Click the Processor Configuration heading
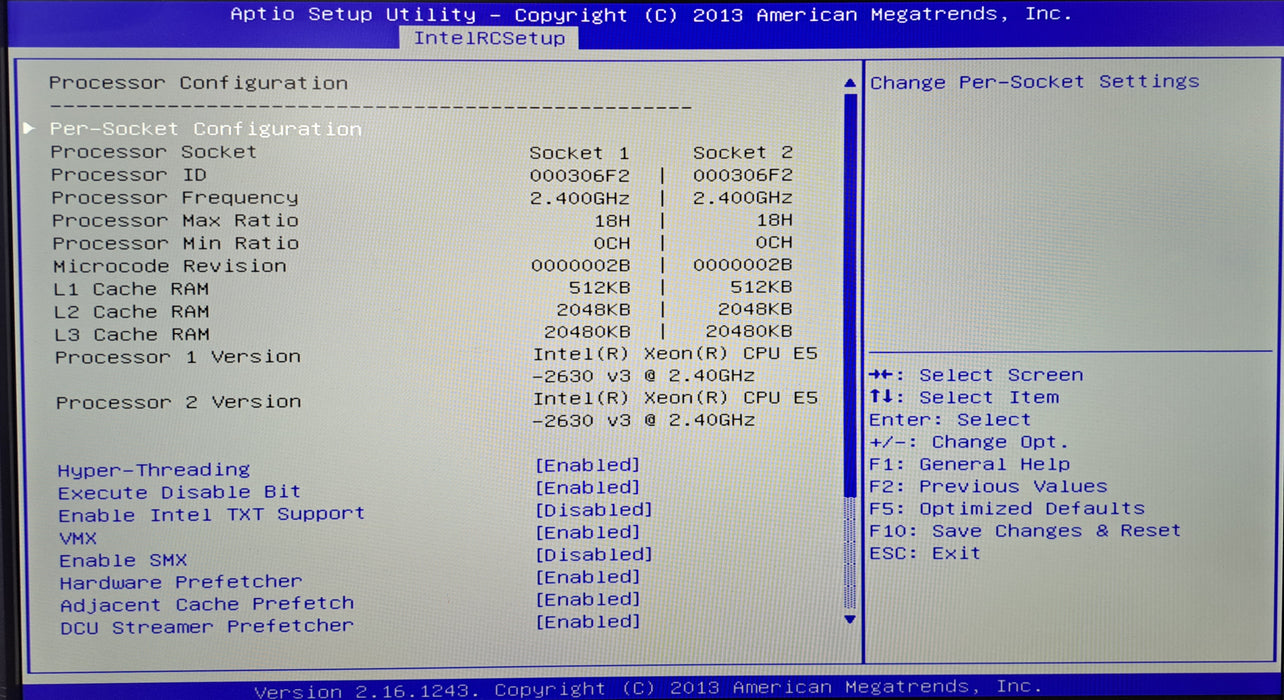The image size is (1284, 700). [x=199, y=83]
